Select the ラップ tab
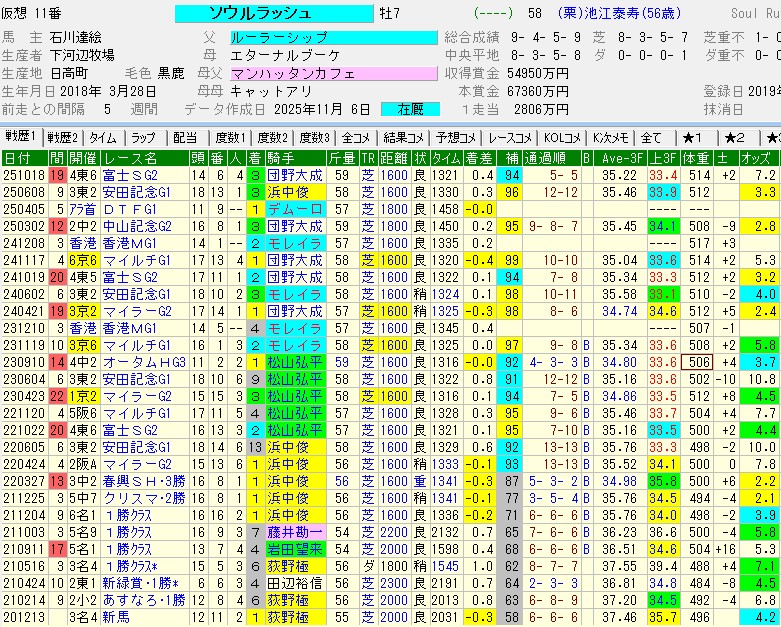 click(144, 138)
